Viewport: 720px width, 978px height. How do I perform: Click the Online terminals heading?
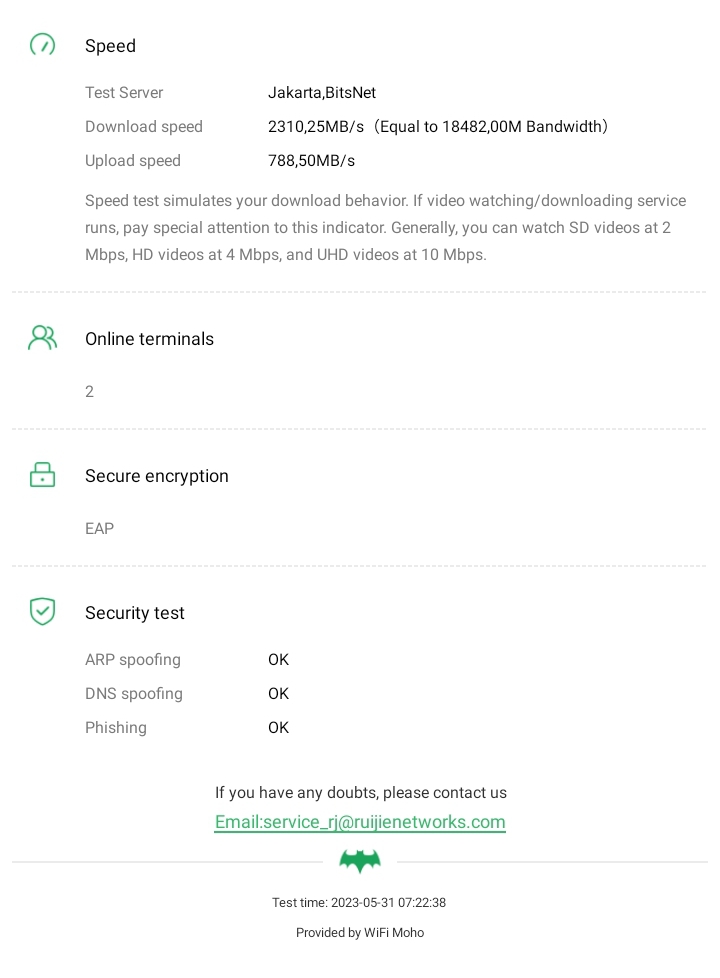tap(149, 339)
